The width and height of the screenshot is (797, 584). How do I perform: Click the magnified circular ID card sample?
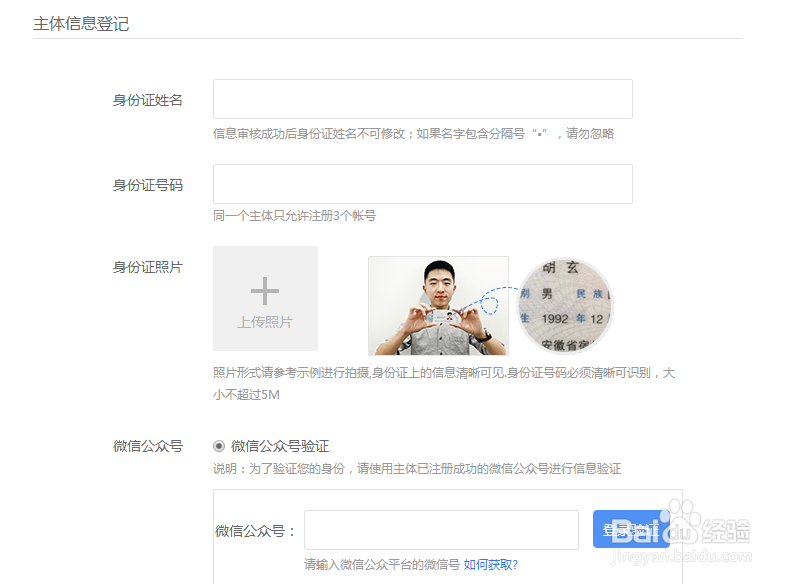pyautogui.click(x=565, y=306)
